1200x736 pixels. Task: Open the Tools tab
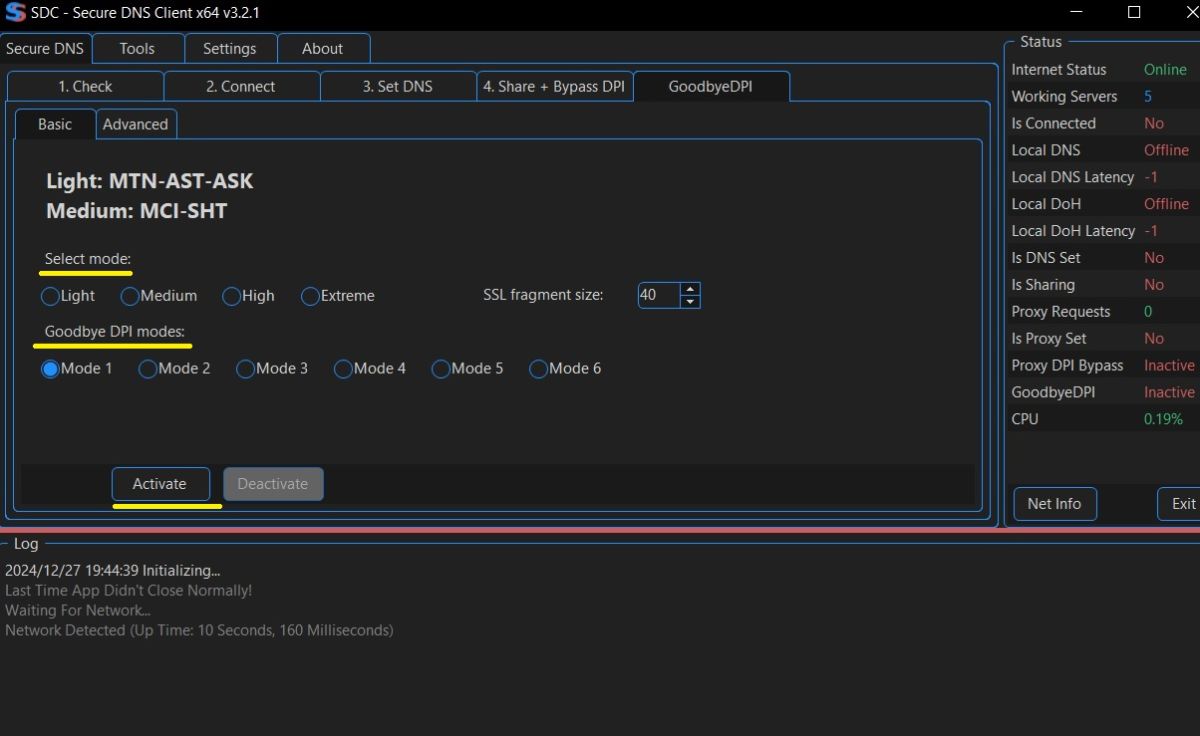[137, 48]
